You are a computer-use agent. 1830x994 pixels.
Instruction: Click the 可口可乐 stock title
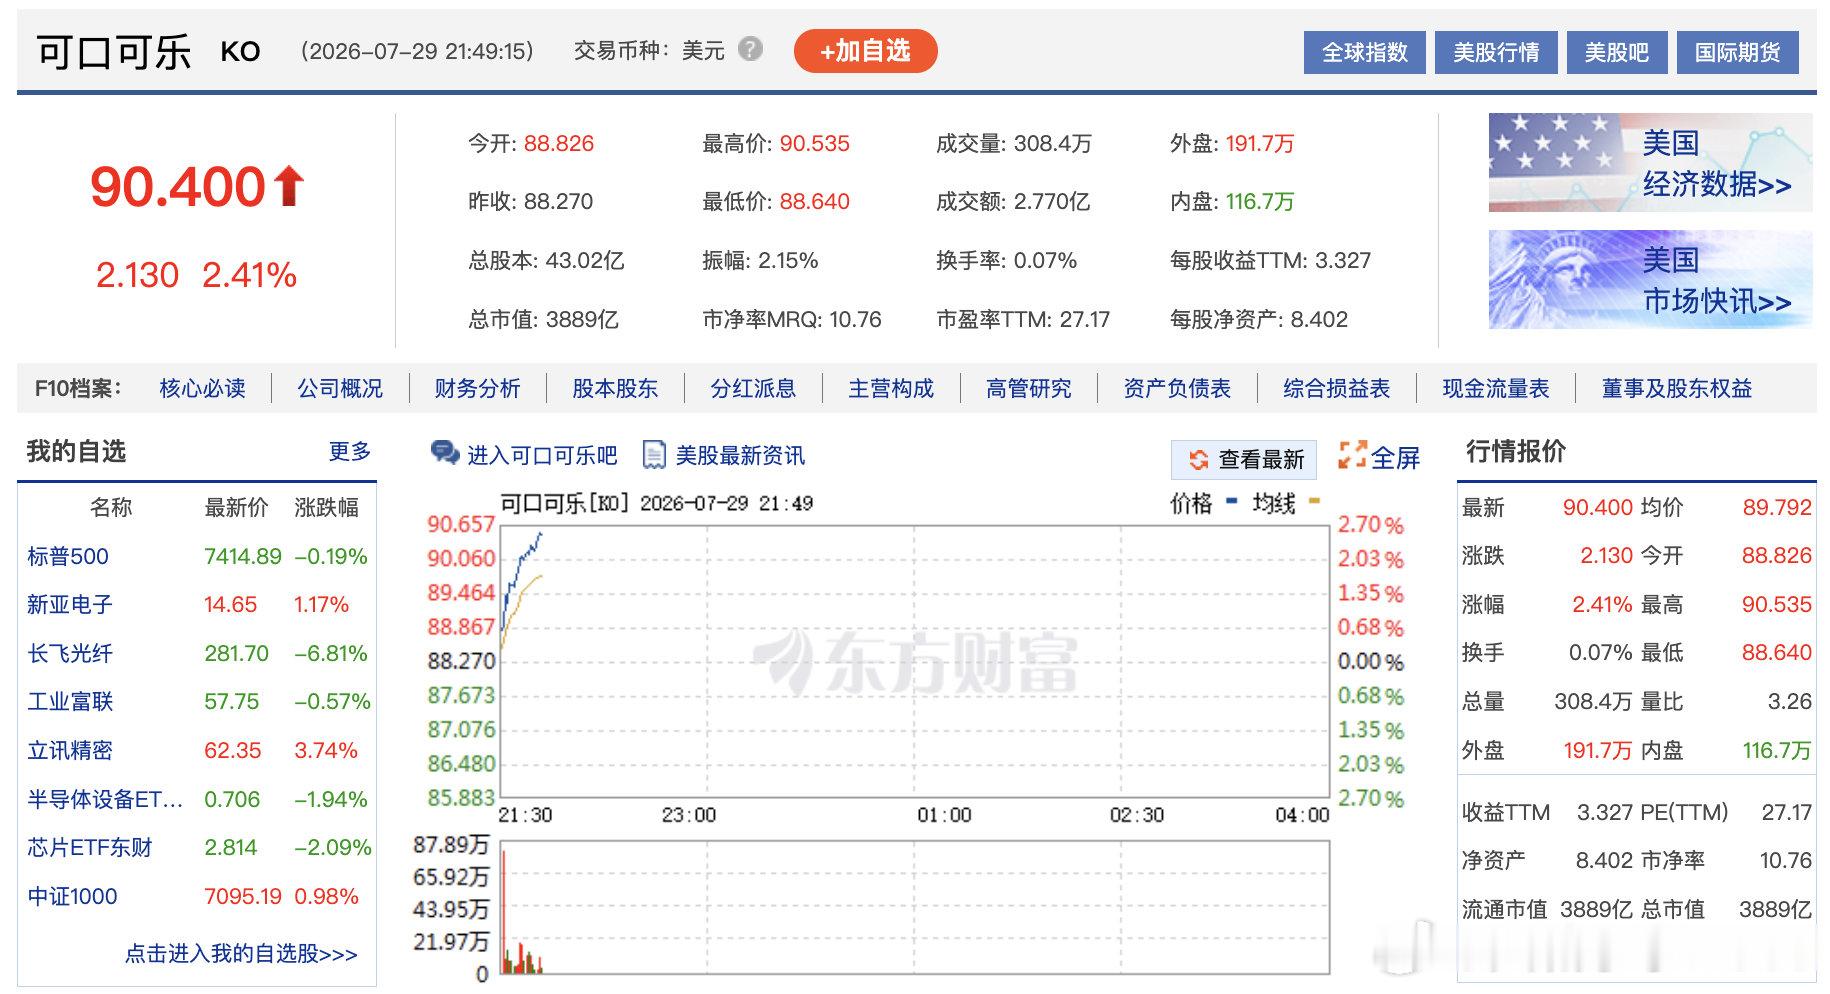[114, 52]
